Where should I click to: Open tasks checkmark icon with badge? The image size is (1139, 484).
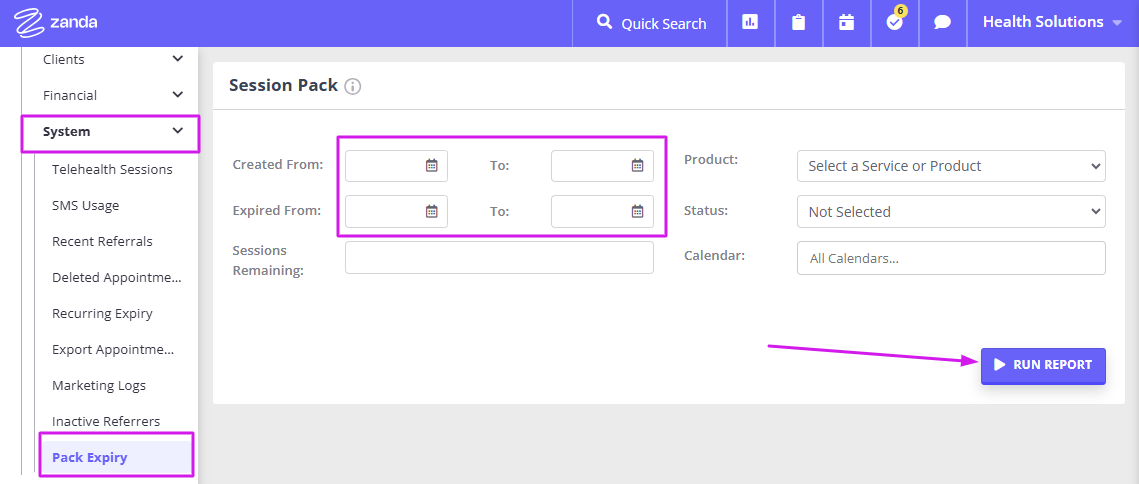pos(895,22)
